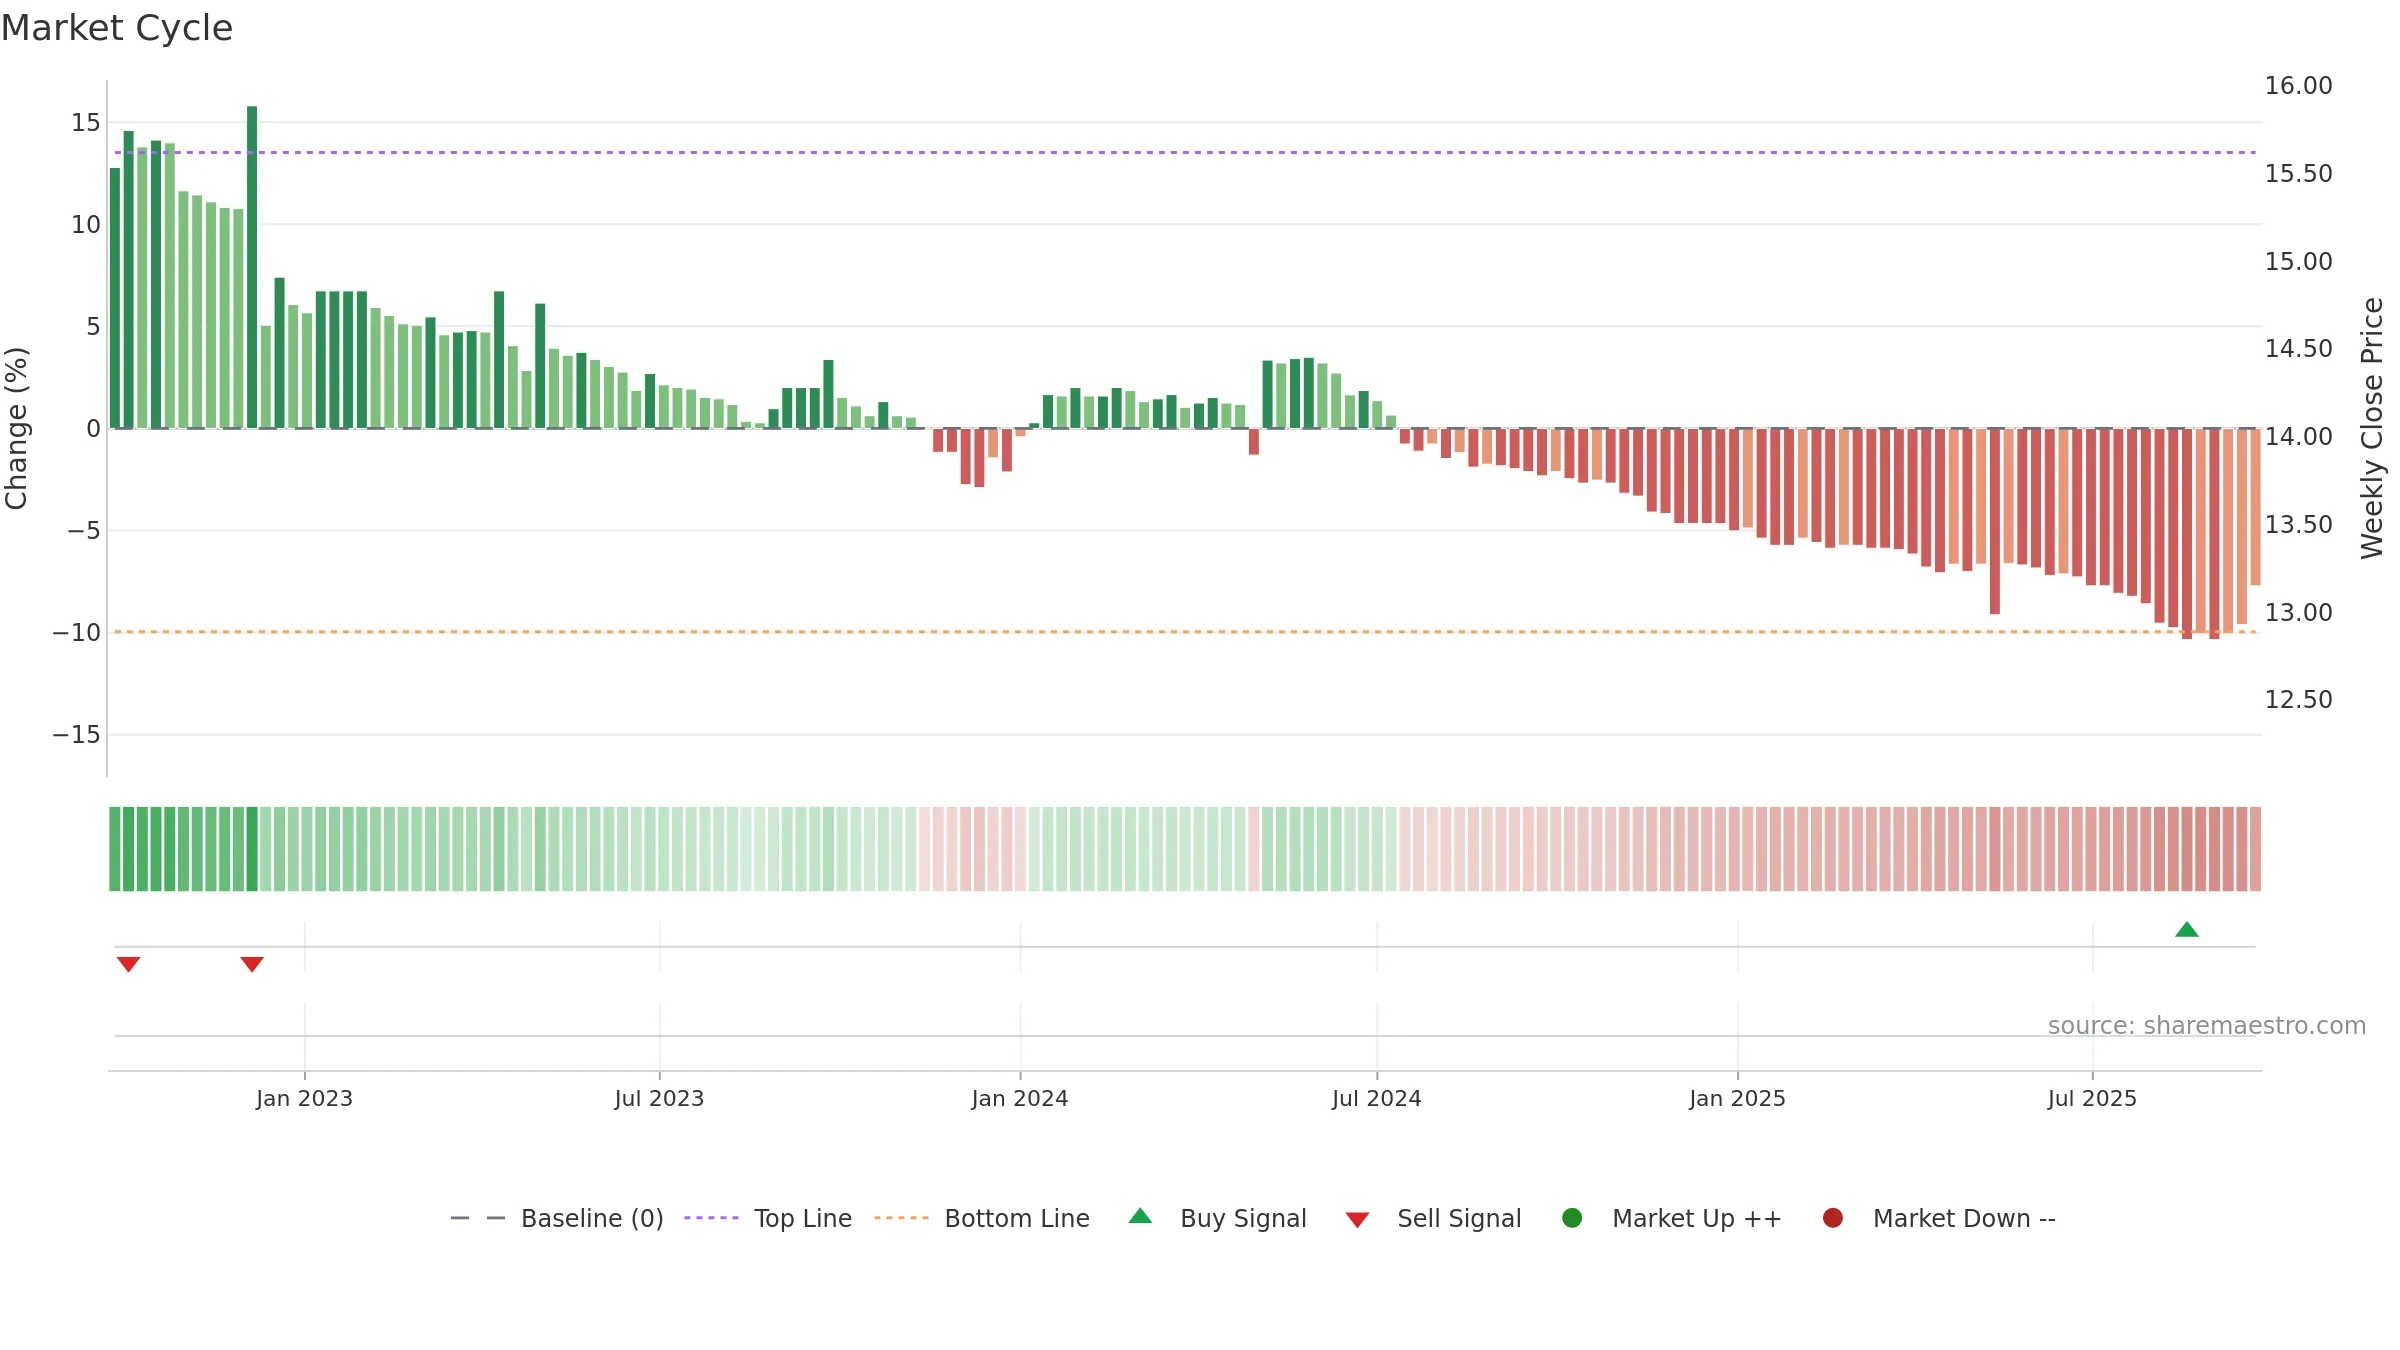Toggle the Market Up ++ legend entry
Image resolution: width=2400 pixels, height=1350 pixels.
1672,1218
